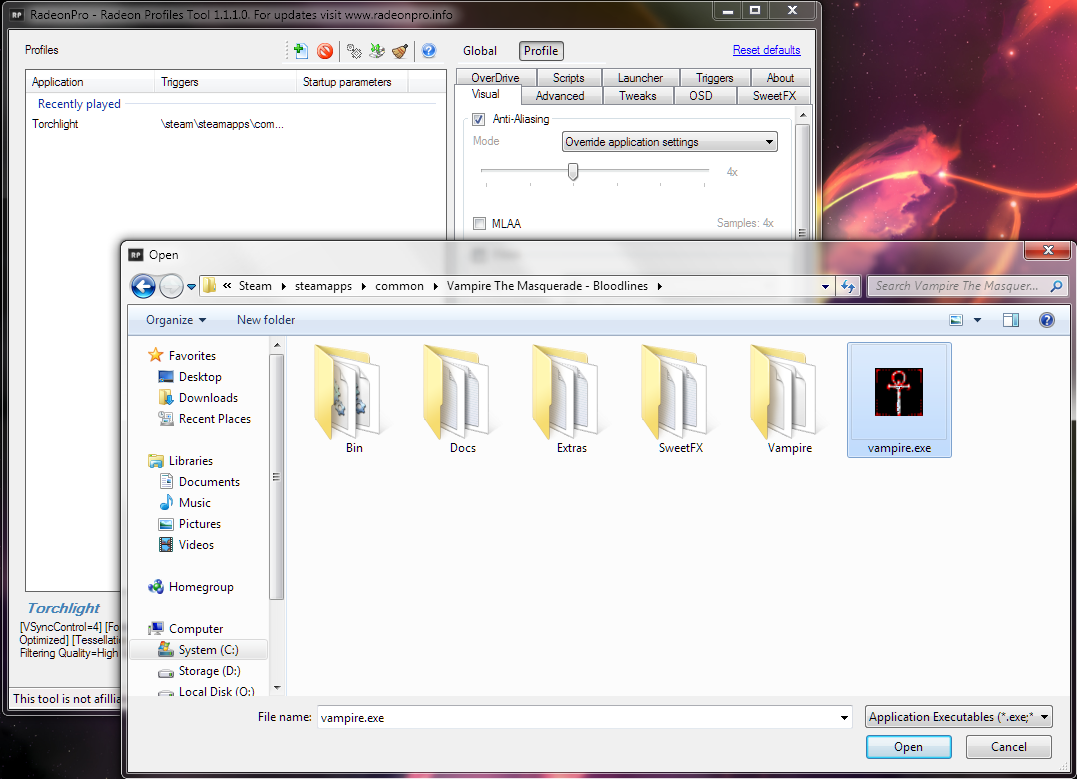Open the Organize menu dropdown

tap(176, 319)
